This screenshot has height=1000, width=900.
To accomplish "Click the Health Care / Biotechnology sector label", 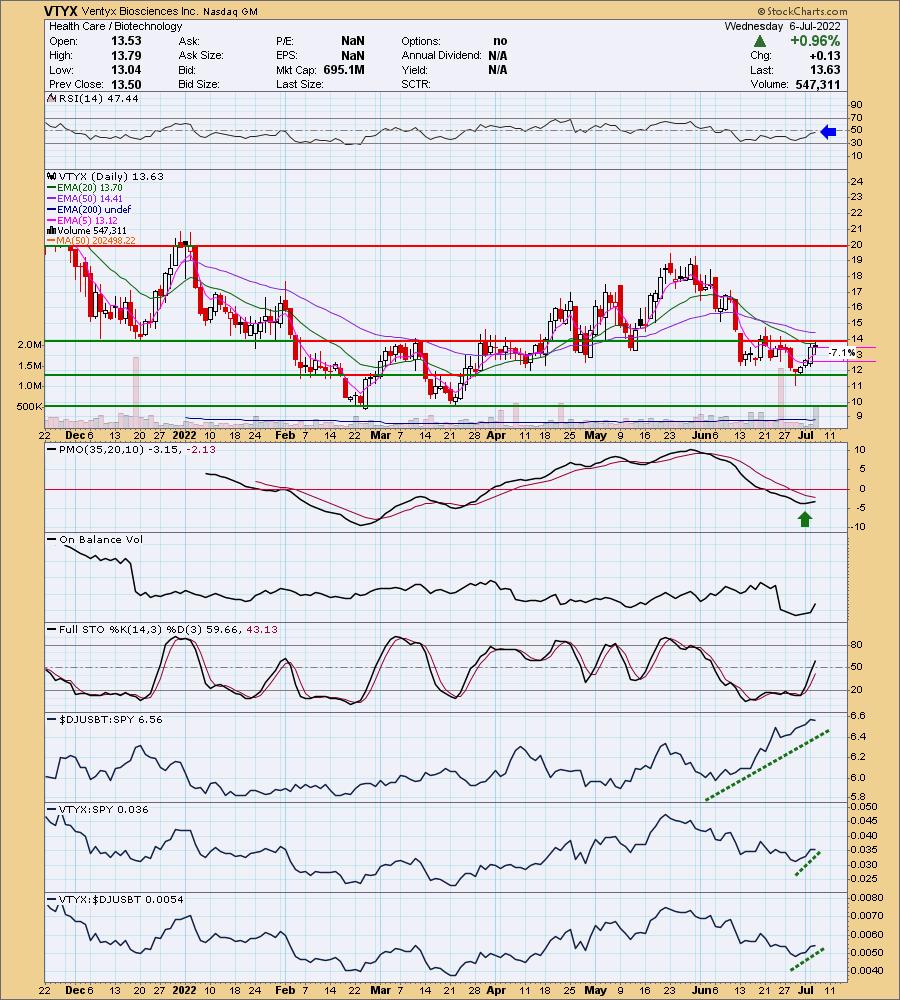I will (x=115, y=26).
